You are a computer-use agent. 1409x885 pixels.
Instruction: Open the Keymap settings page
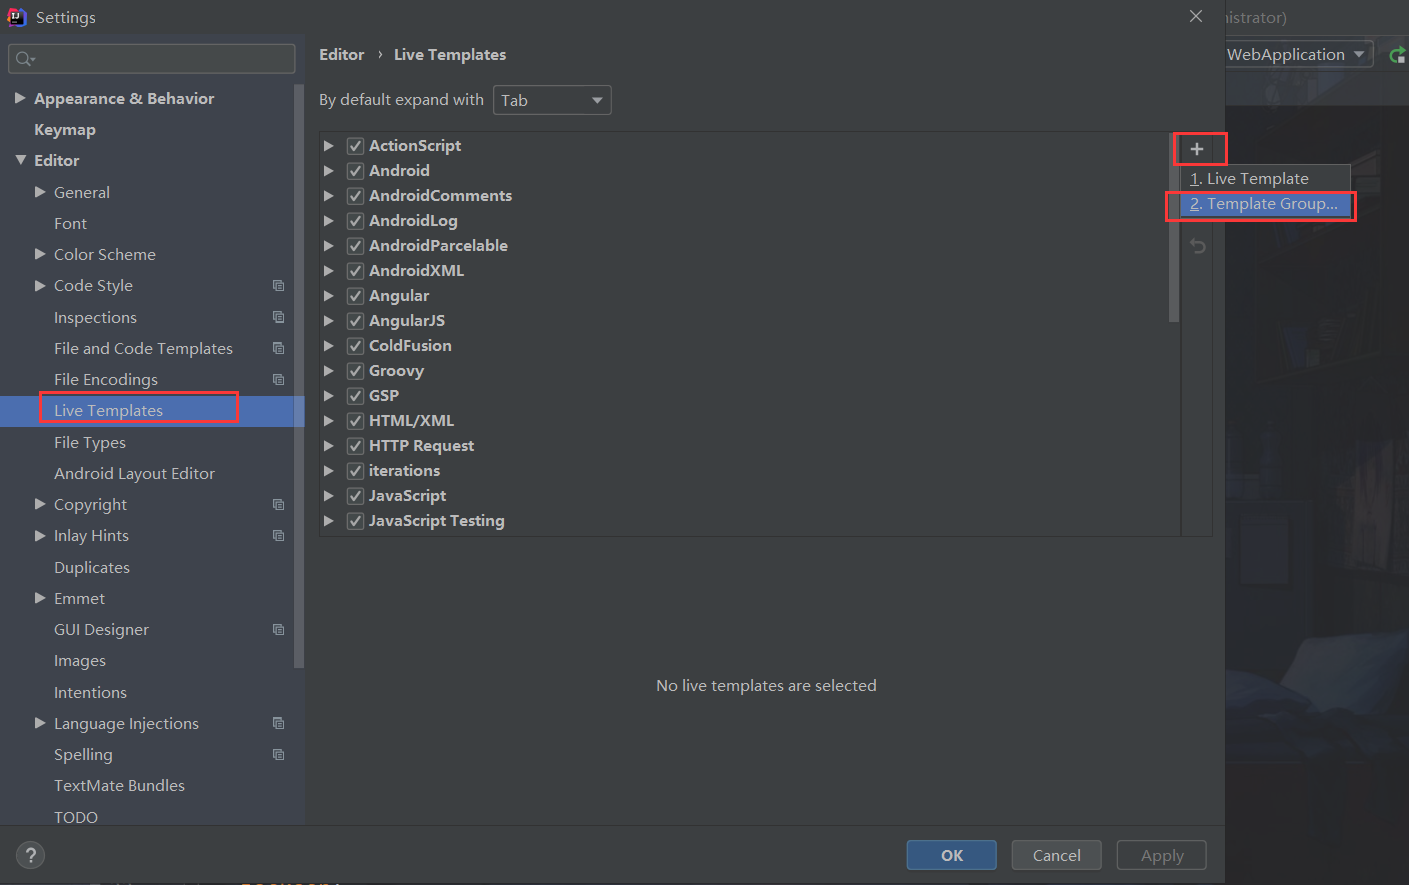coord(65,130)
